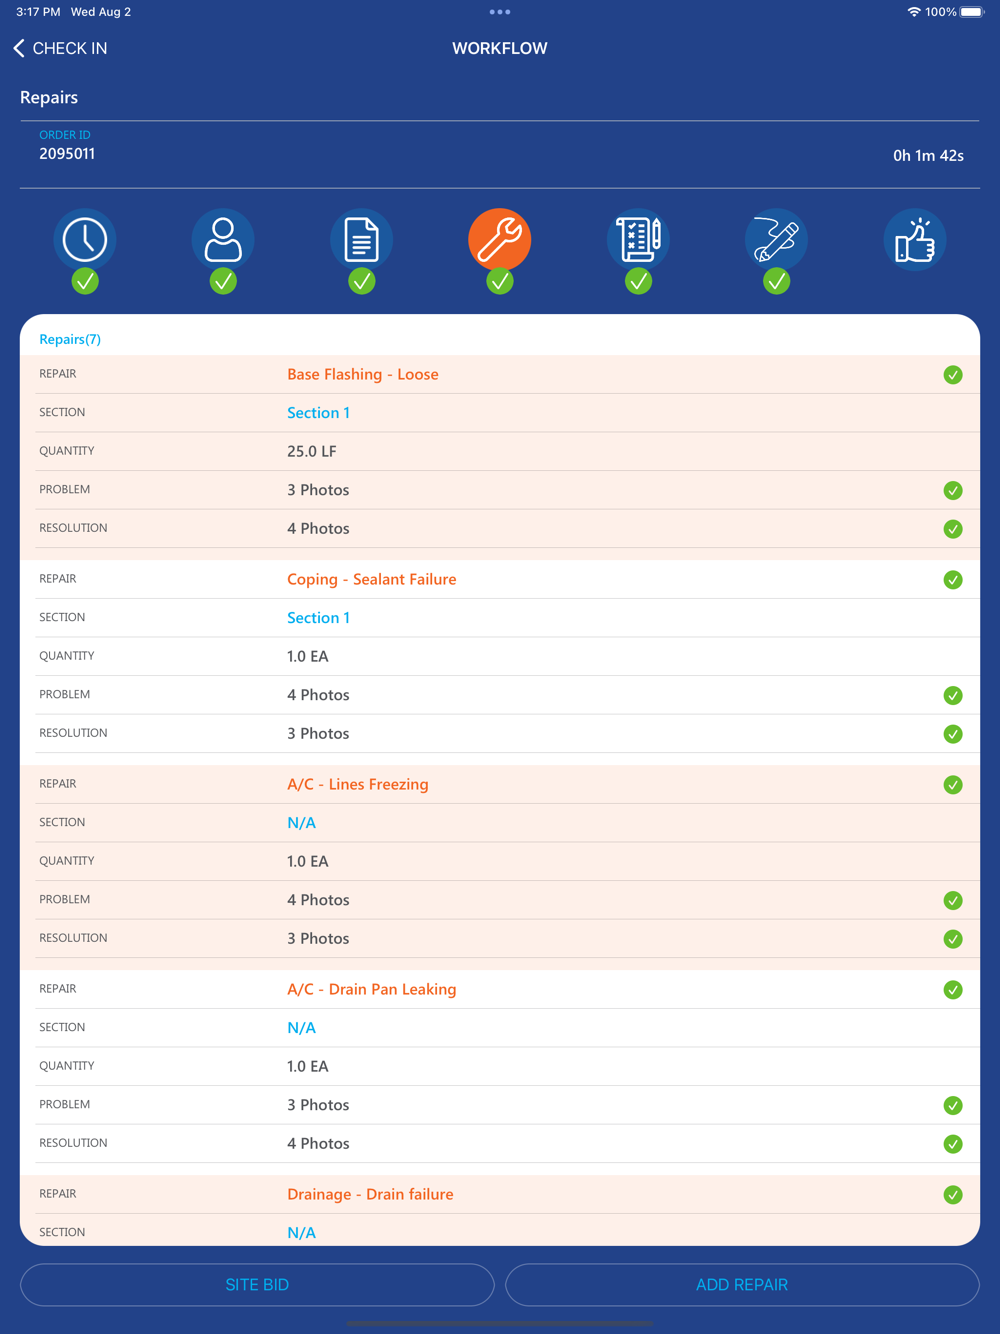
Task: Tap the green check under checklist step
Action: point(638,282)
